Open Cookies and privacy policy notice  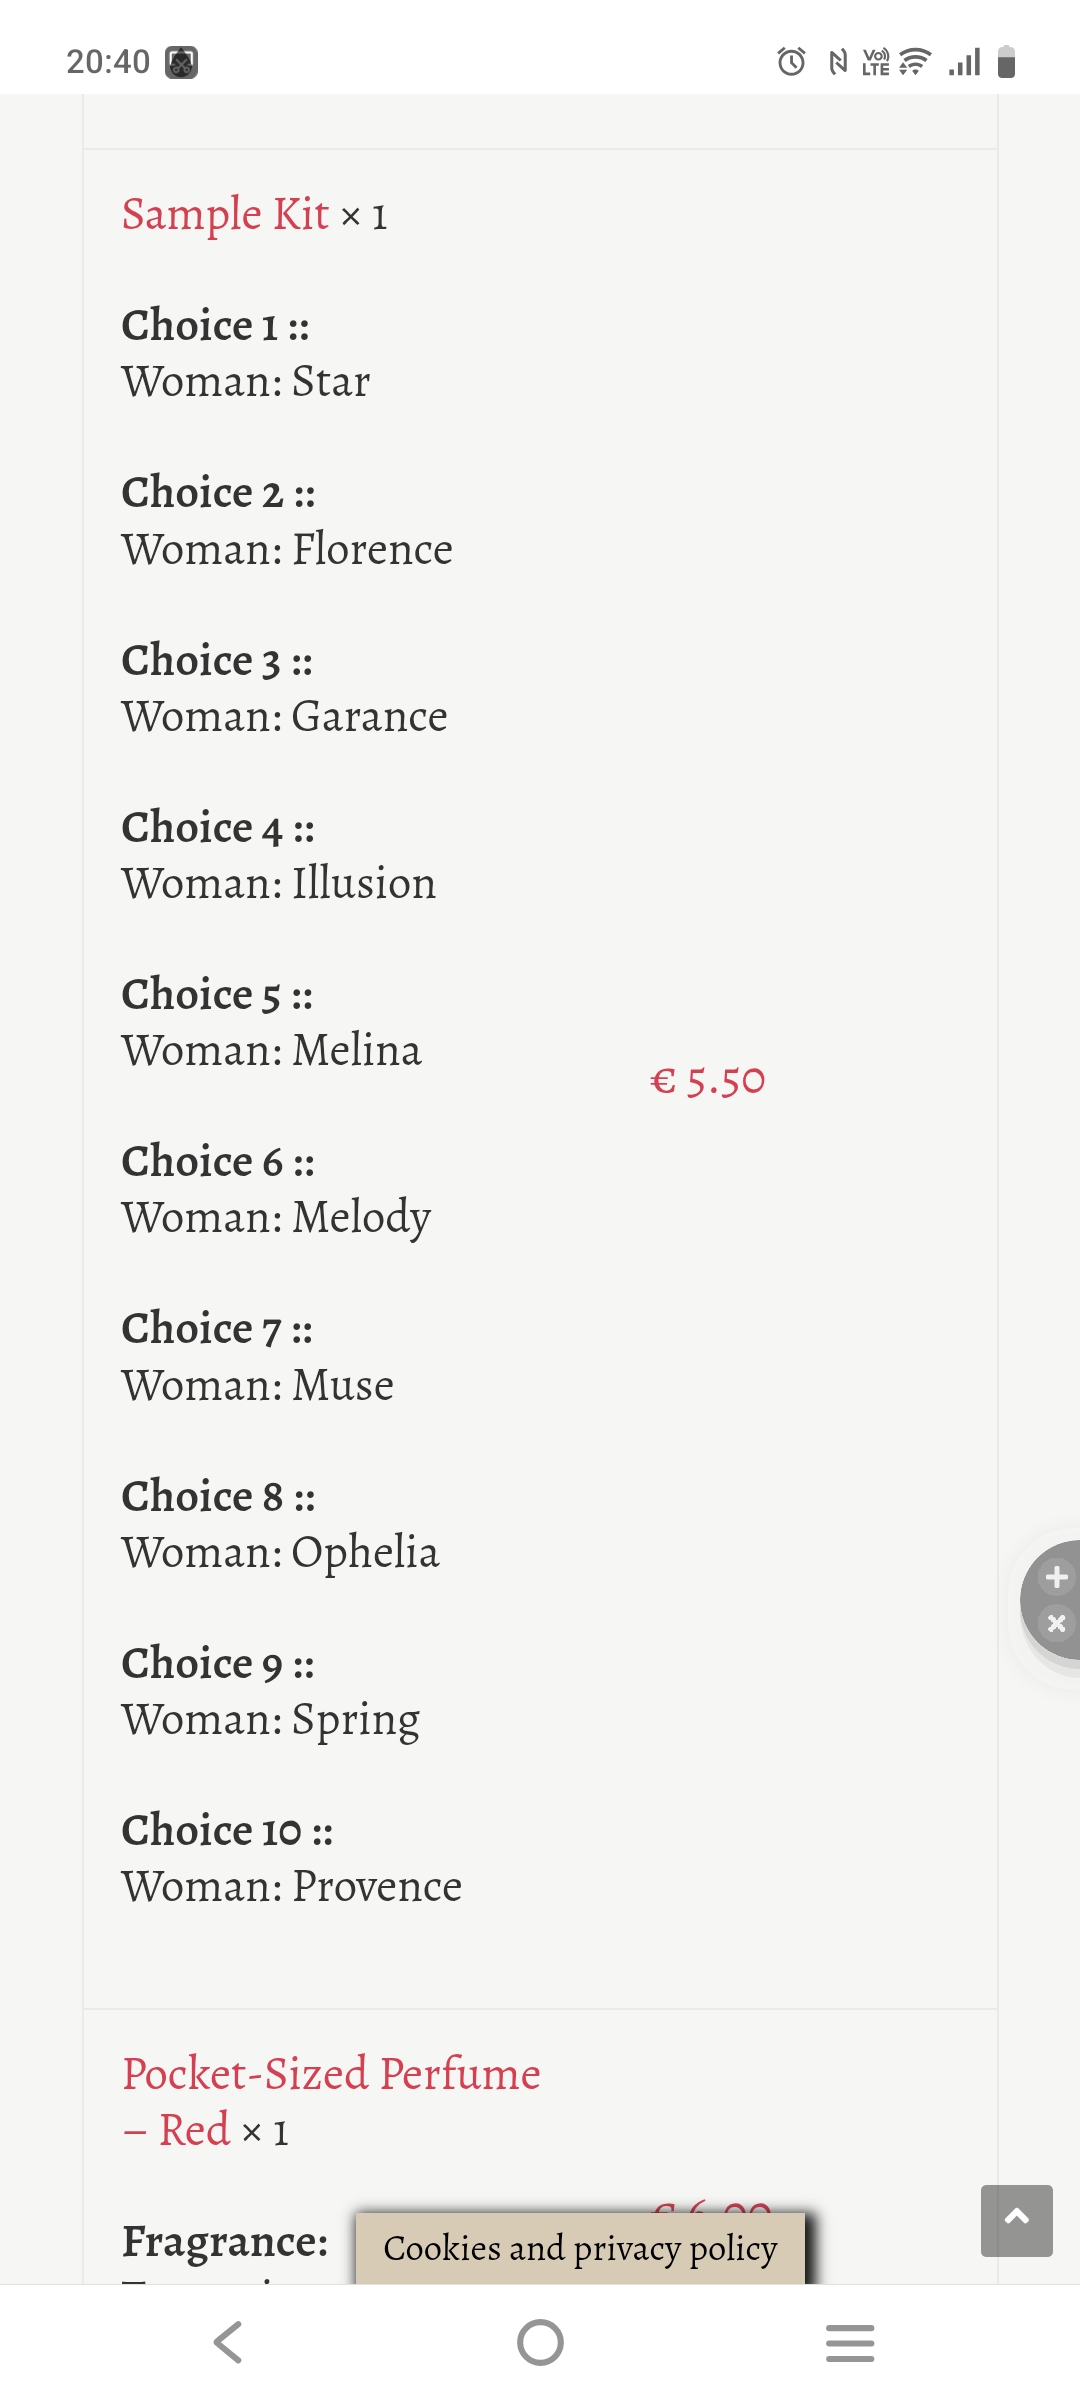tap(580, 2248)
